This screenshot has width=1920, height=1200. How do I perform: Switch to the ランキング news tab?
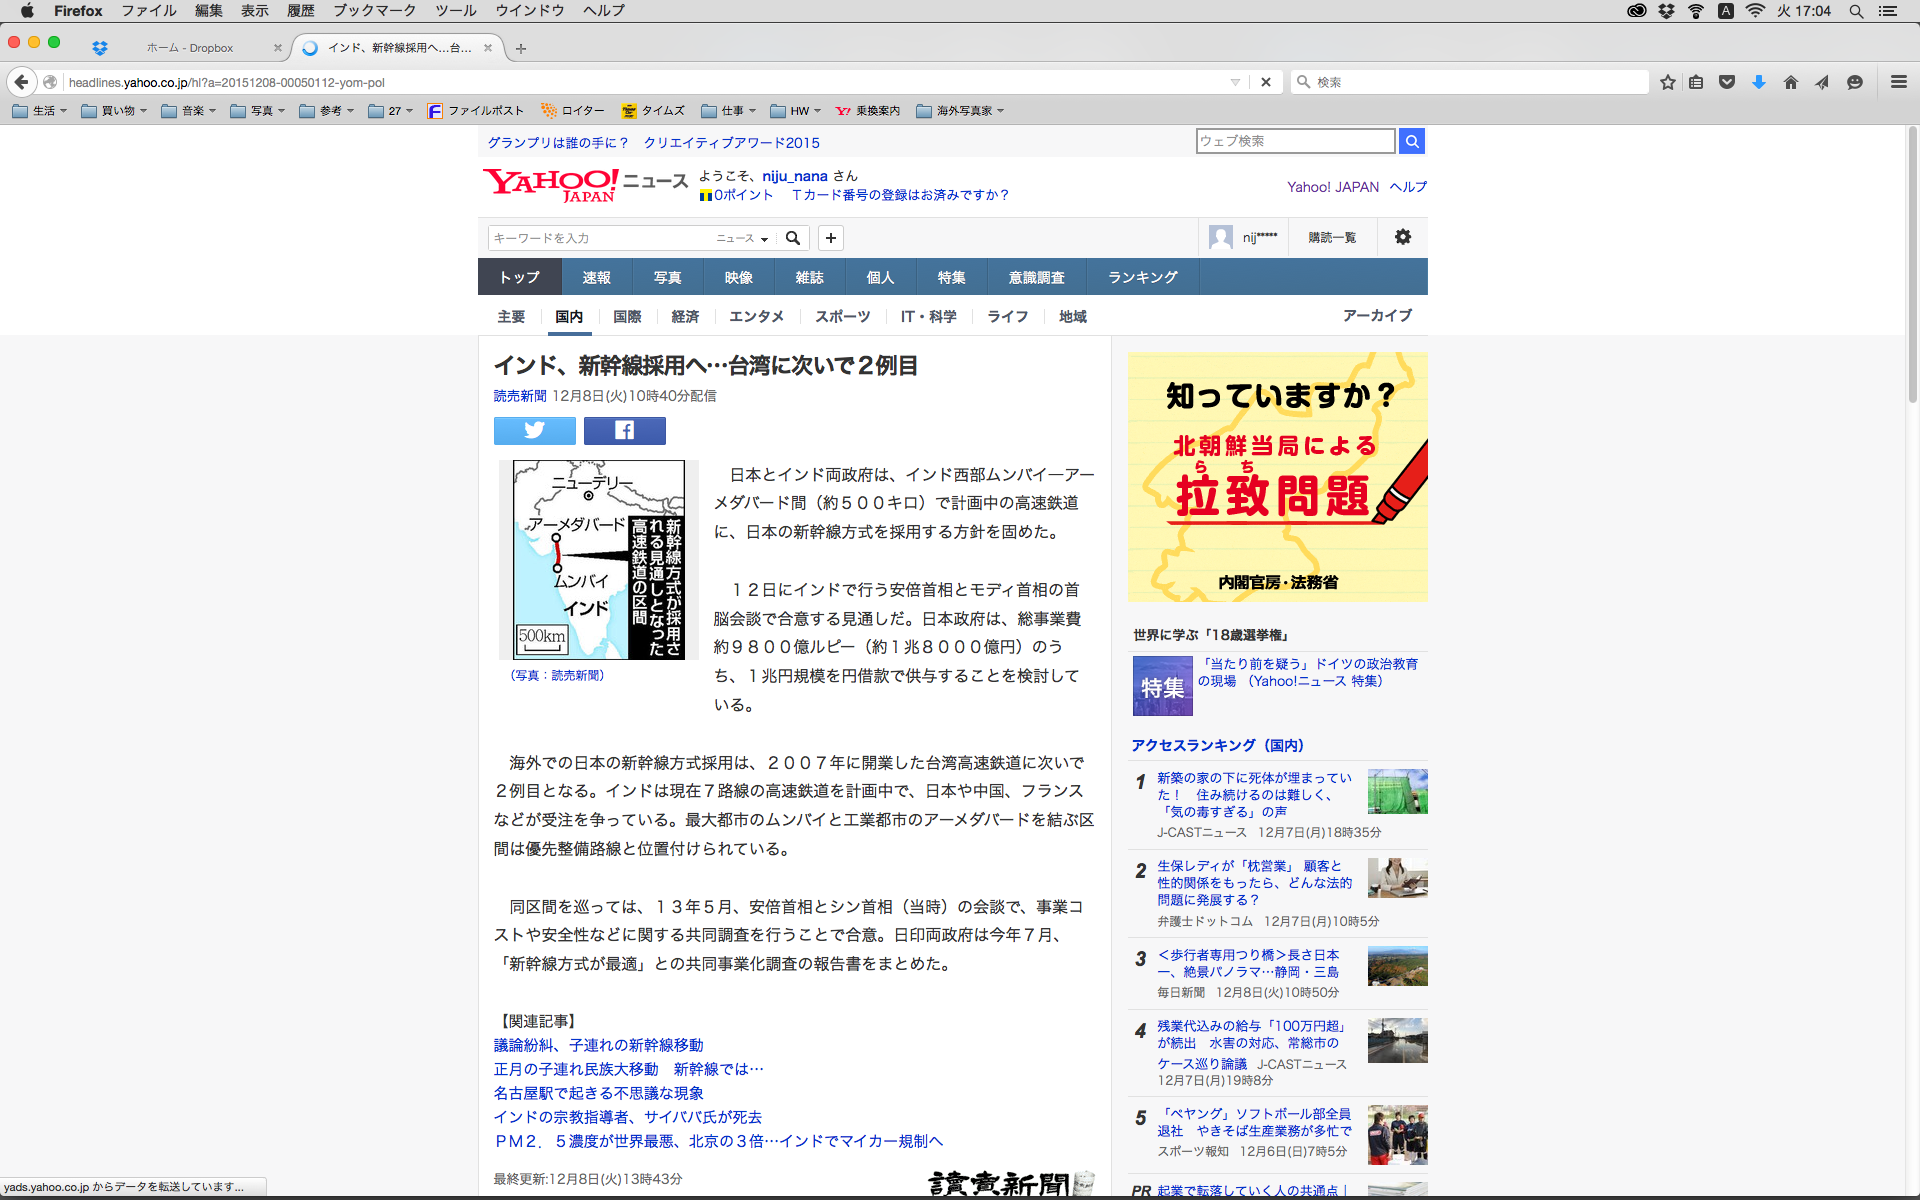[1142, 277]
